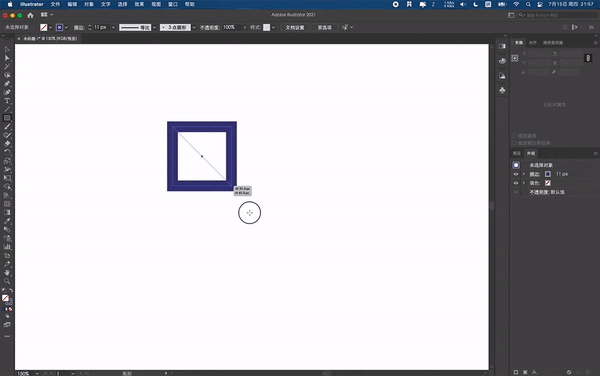Open the Symbols panel club icon

502,90
